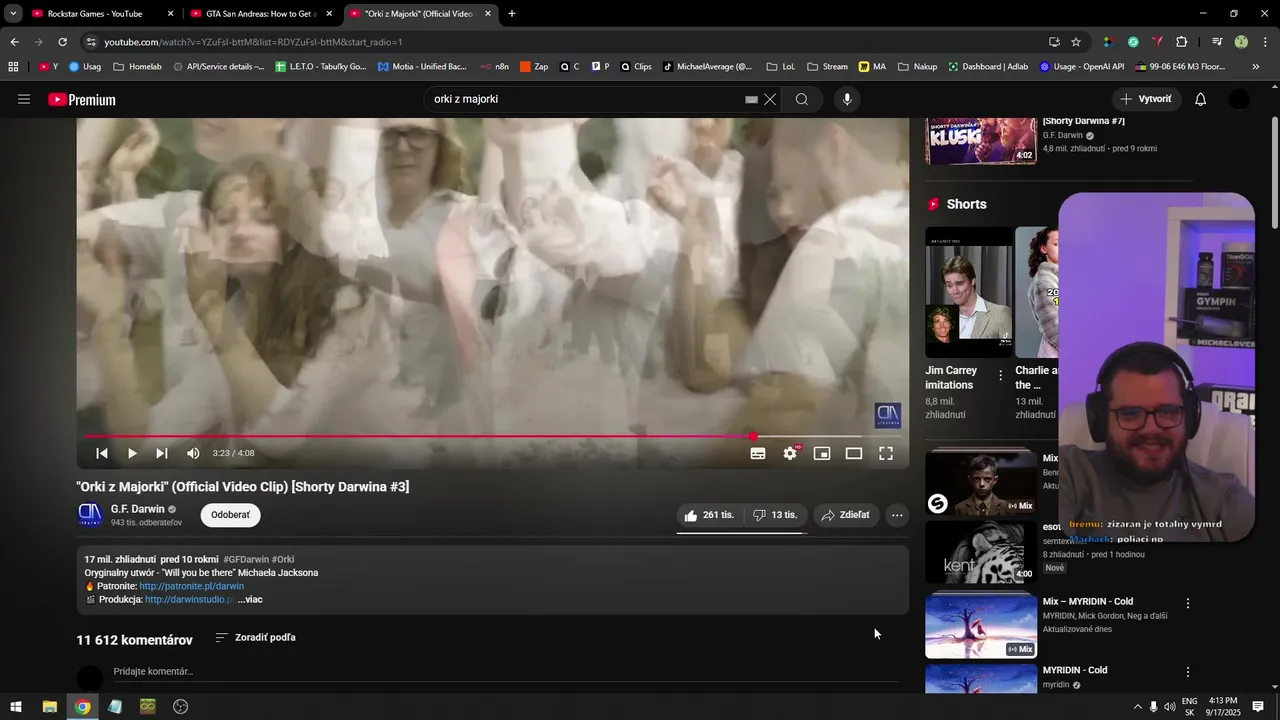Open more actions menu beside Zdieľať
Screen dimensions: 1280x720
click(897, 515)
